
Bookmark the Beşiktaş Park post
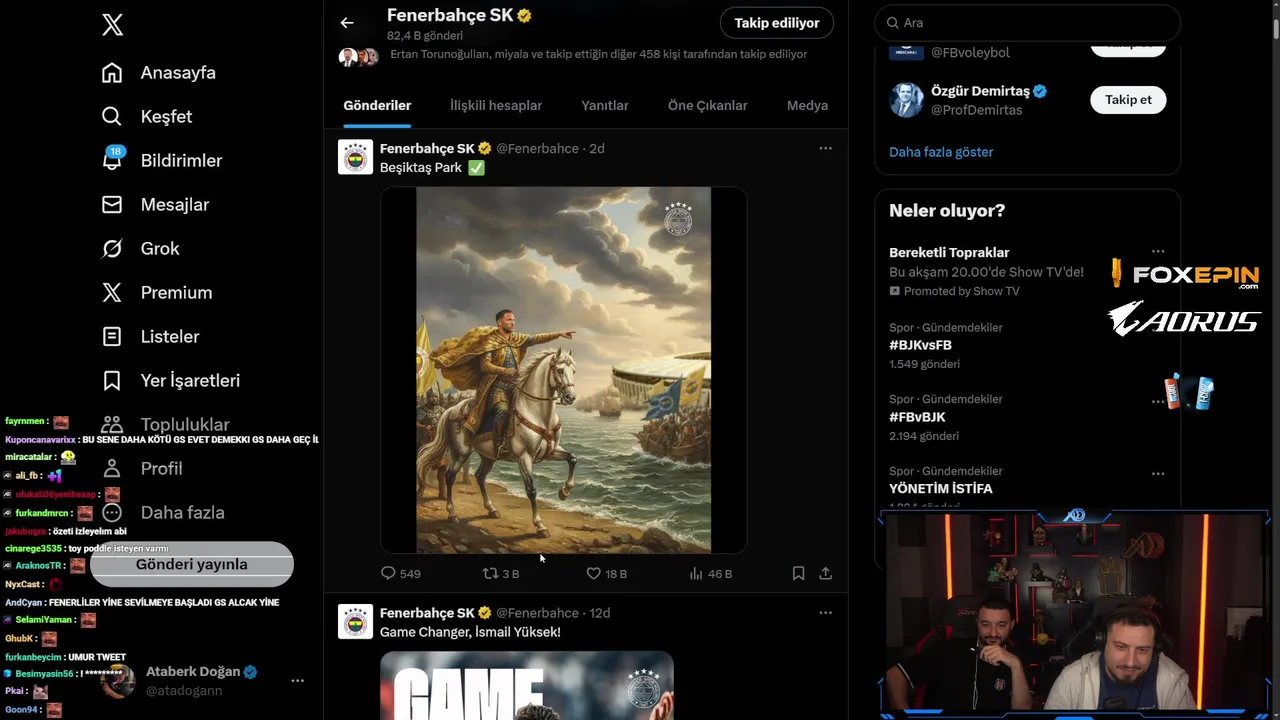pos(798,573)
